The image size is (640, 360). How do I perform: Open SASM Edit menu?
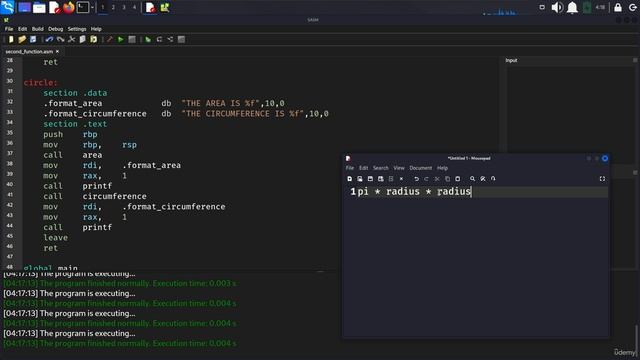[x=22, y=29]
